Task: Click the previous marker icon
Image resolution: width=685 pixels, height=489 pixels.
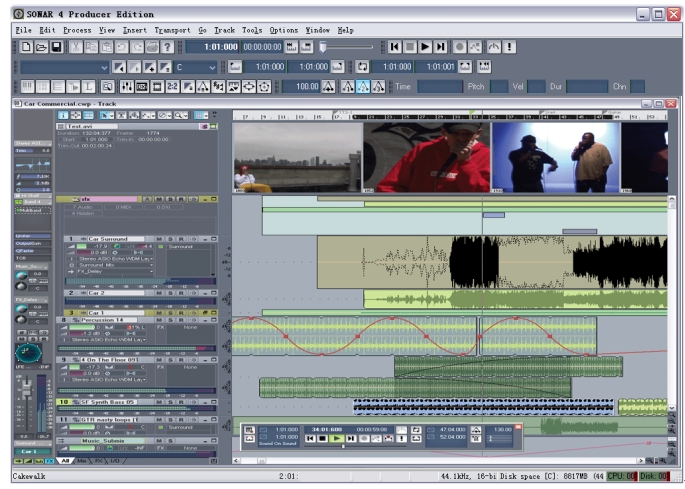Action: [119, 67]
